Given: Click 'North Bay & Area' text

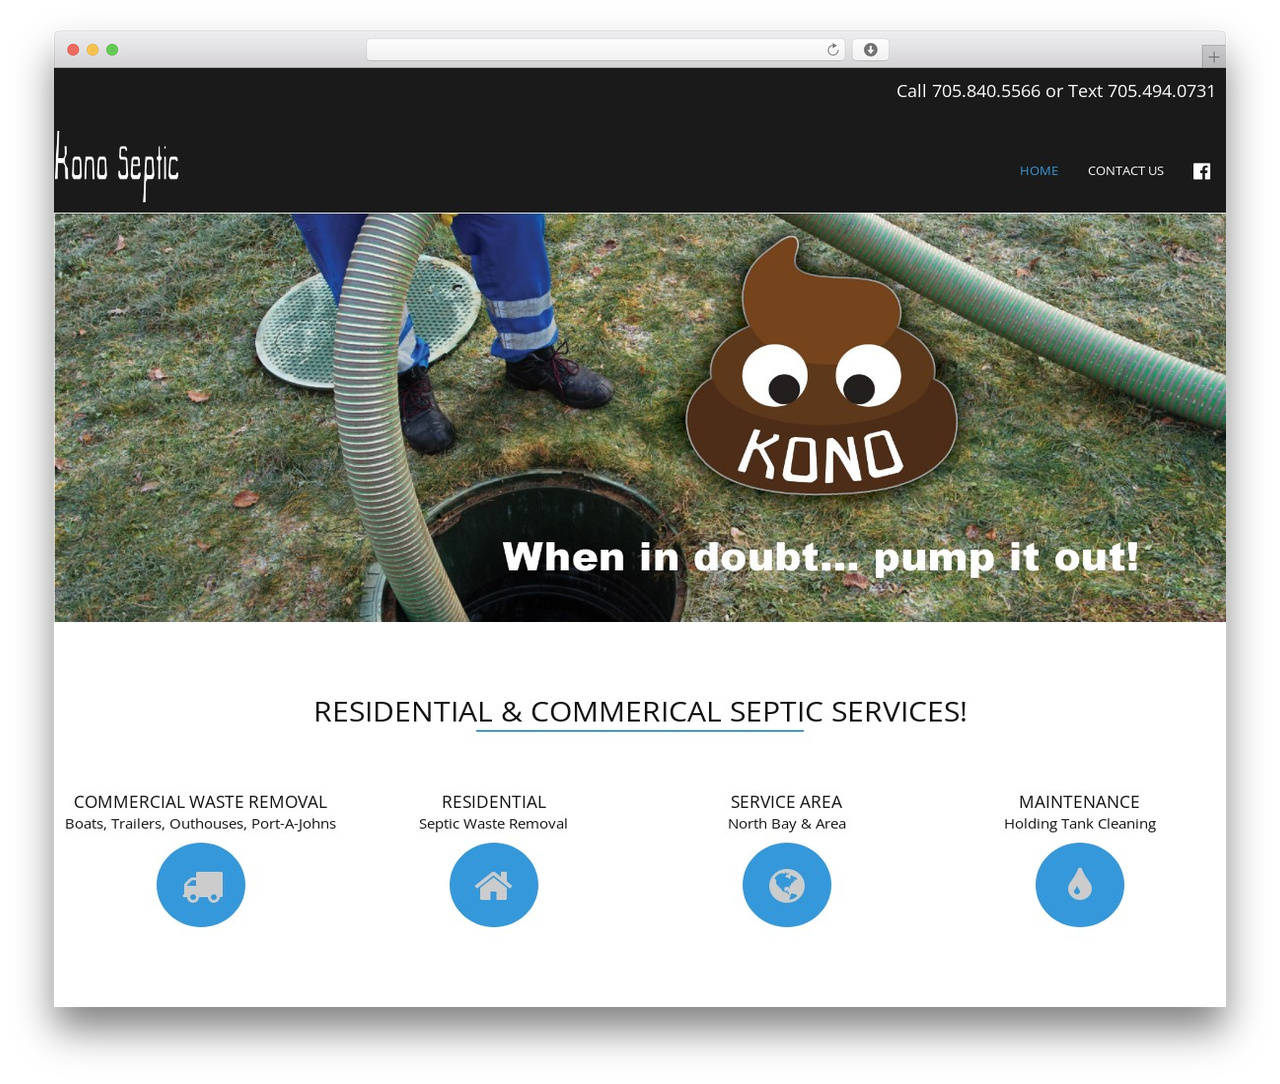Looking at the screenshot, I should point(787,824).
